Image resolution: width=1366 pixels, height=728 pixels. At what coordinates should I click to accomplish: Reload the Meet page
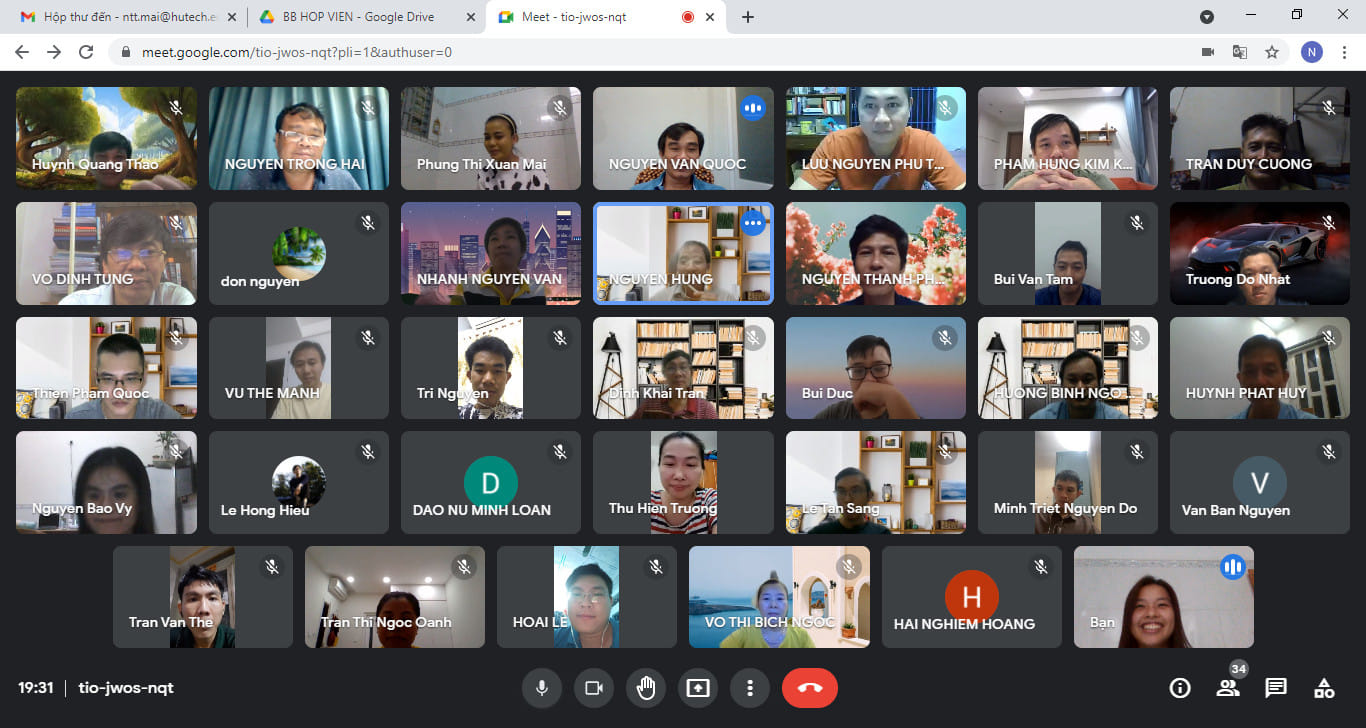click(x=86, y=52)
